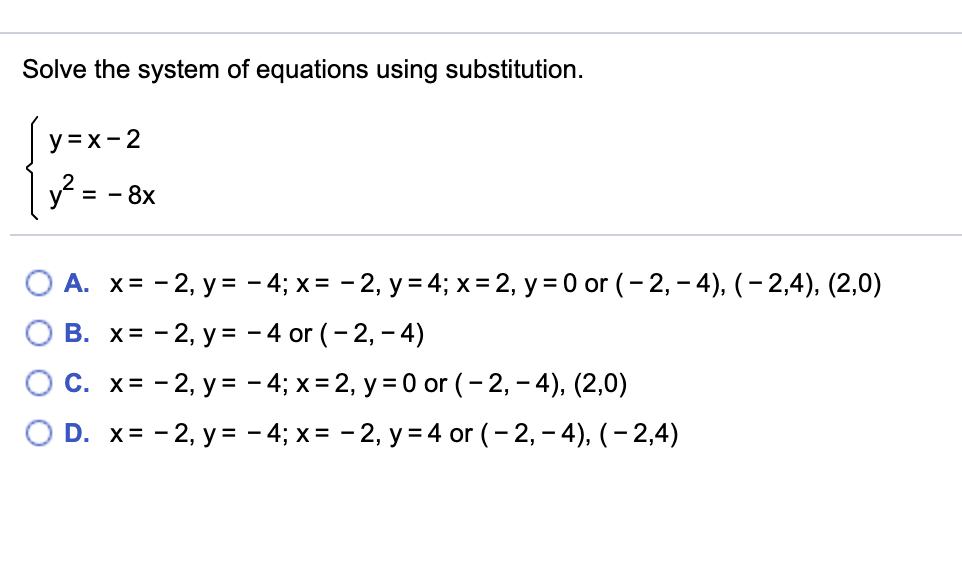
Task: Select answer choice A radio button
Action: coord(39,283)
